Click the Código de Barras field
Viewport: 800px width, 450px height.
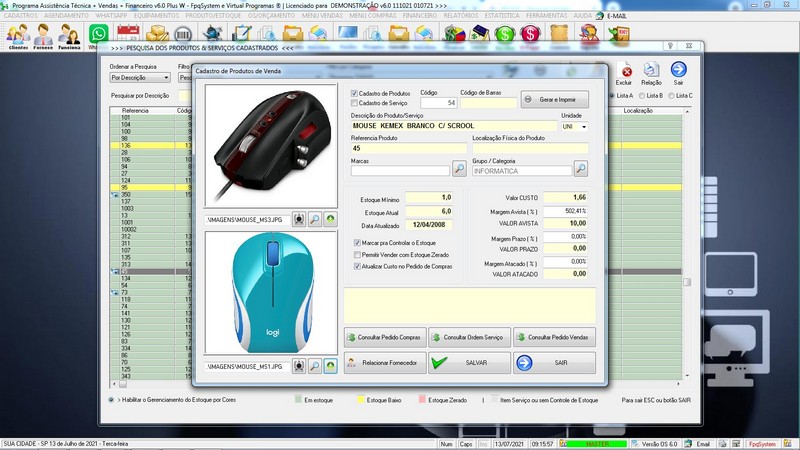[488, 103]
